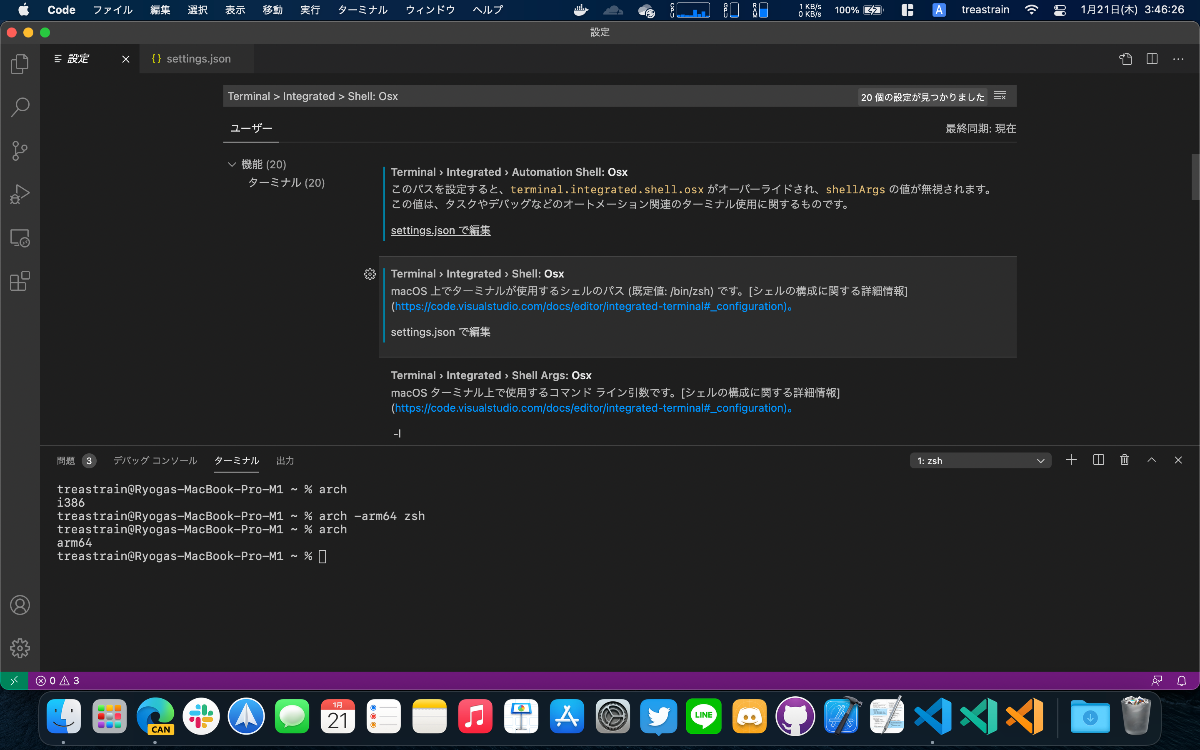Open the Search view in activity bar
The image size is (1200, 750).
tap(19, 107)
